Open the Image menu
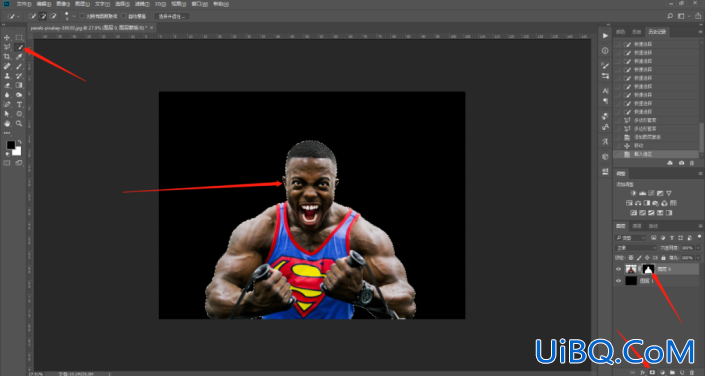The height and width of the screenshot is (376, 705). [62, 4]
